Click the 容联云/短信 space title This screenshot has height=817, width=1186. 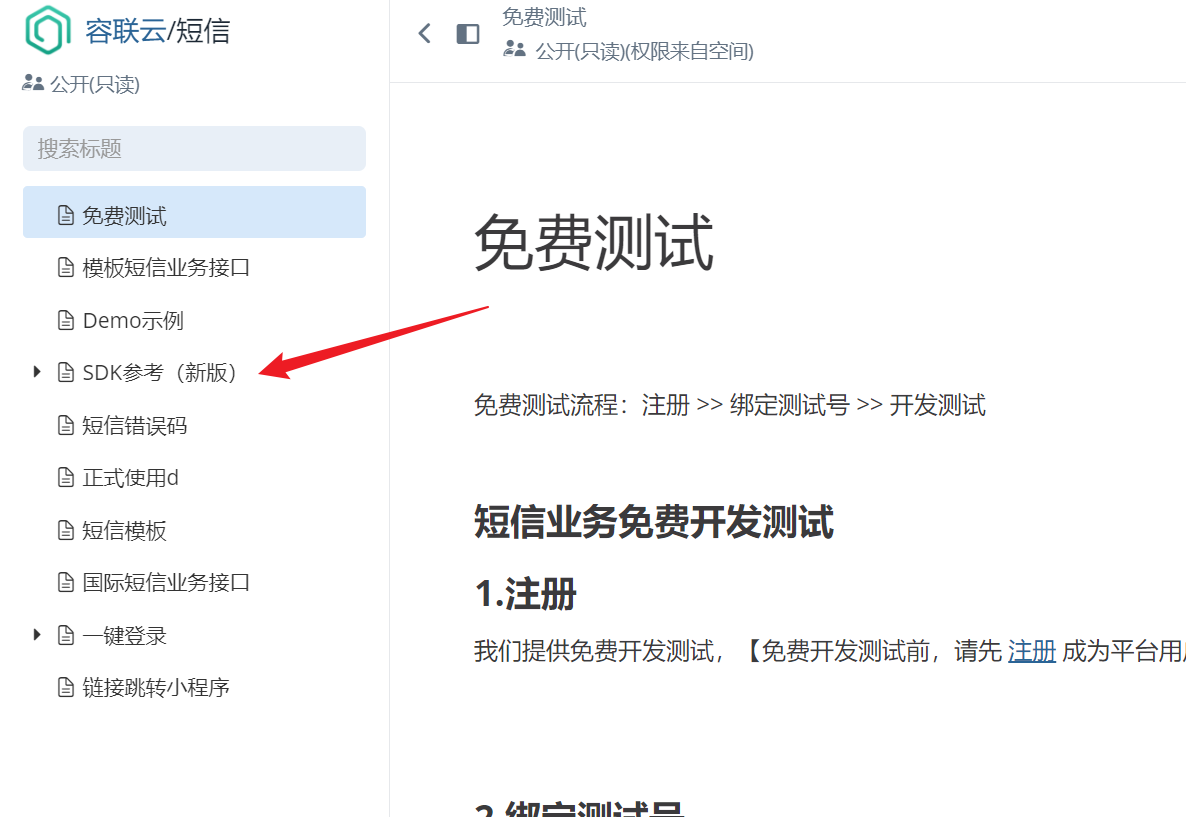(157, 31)
